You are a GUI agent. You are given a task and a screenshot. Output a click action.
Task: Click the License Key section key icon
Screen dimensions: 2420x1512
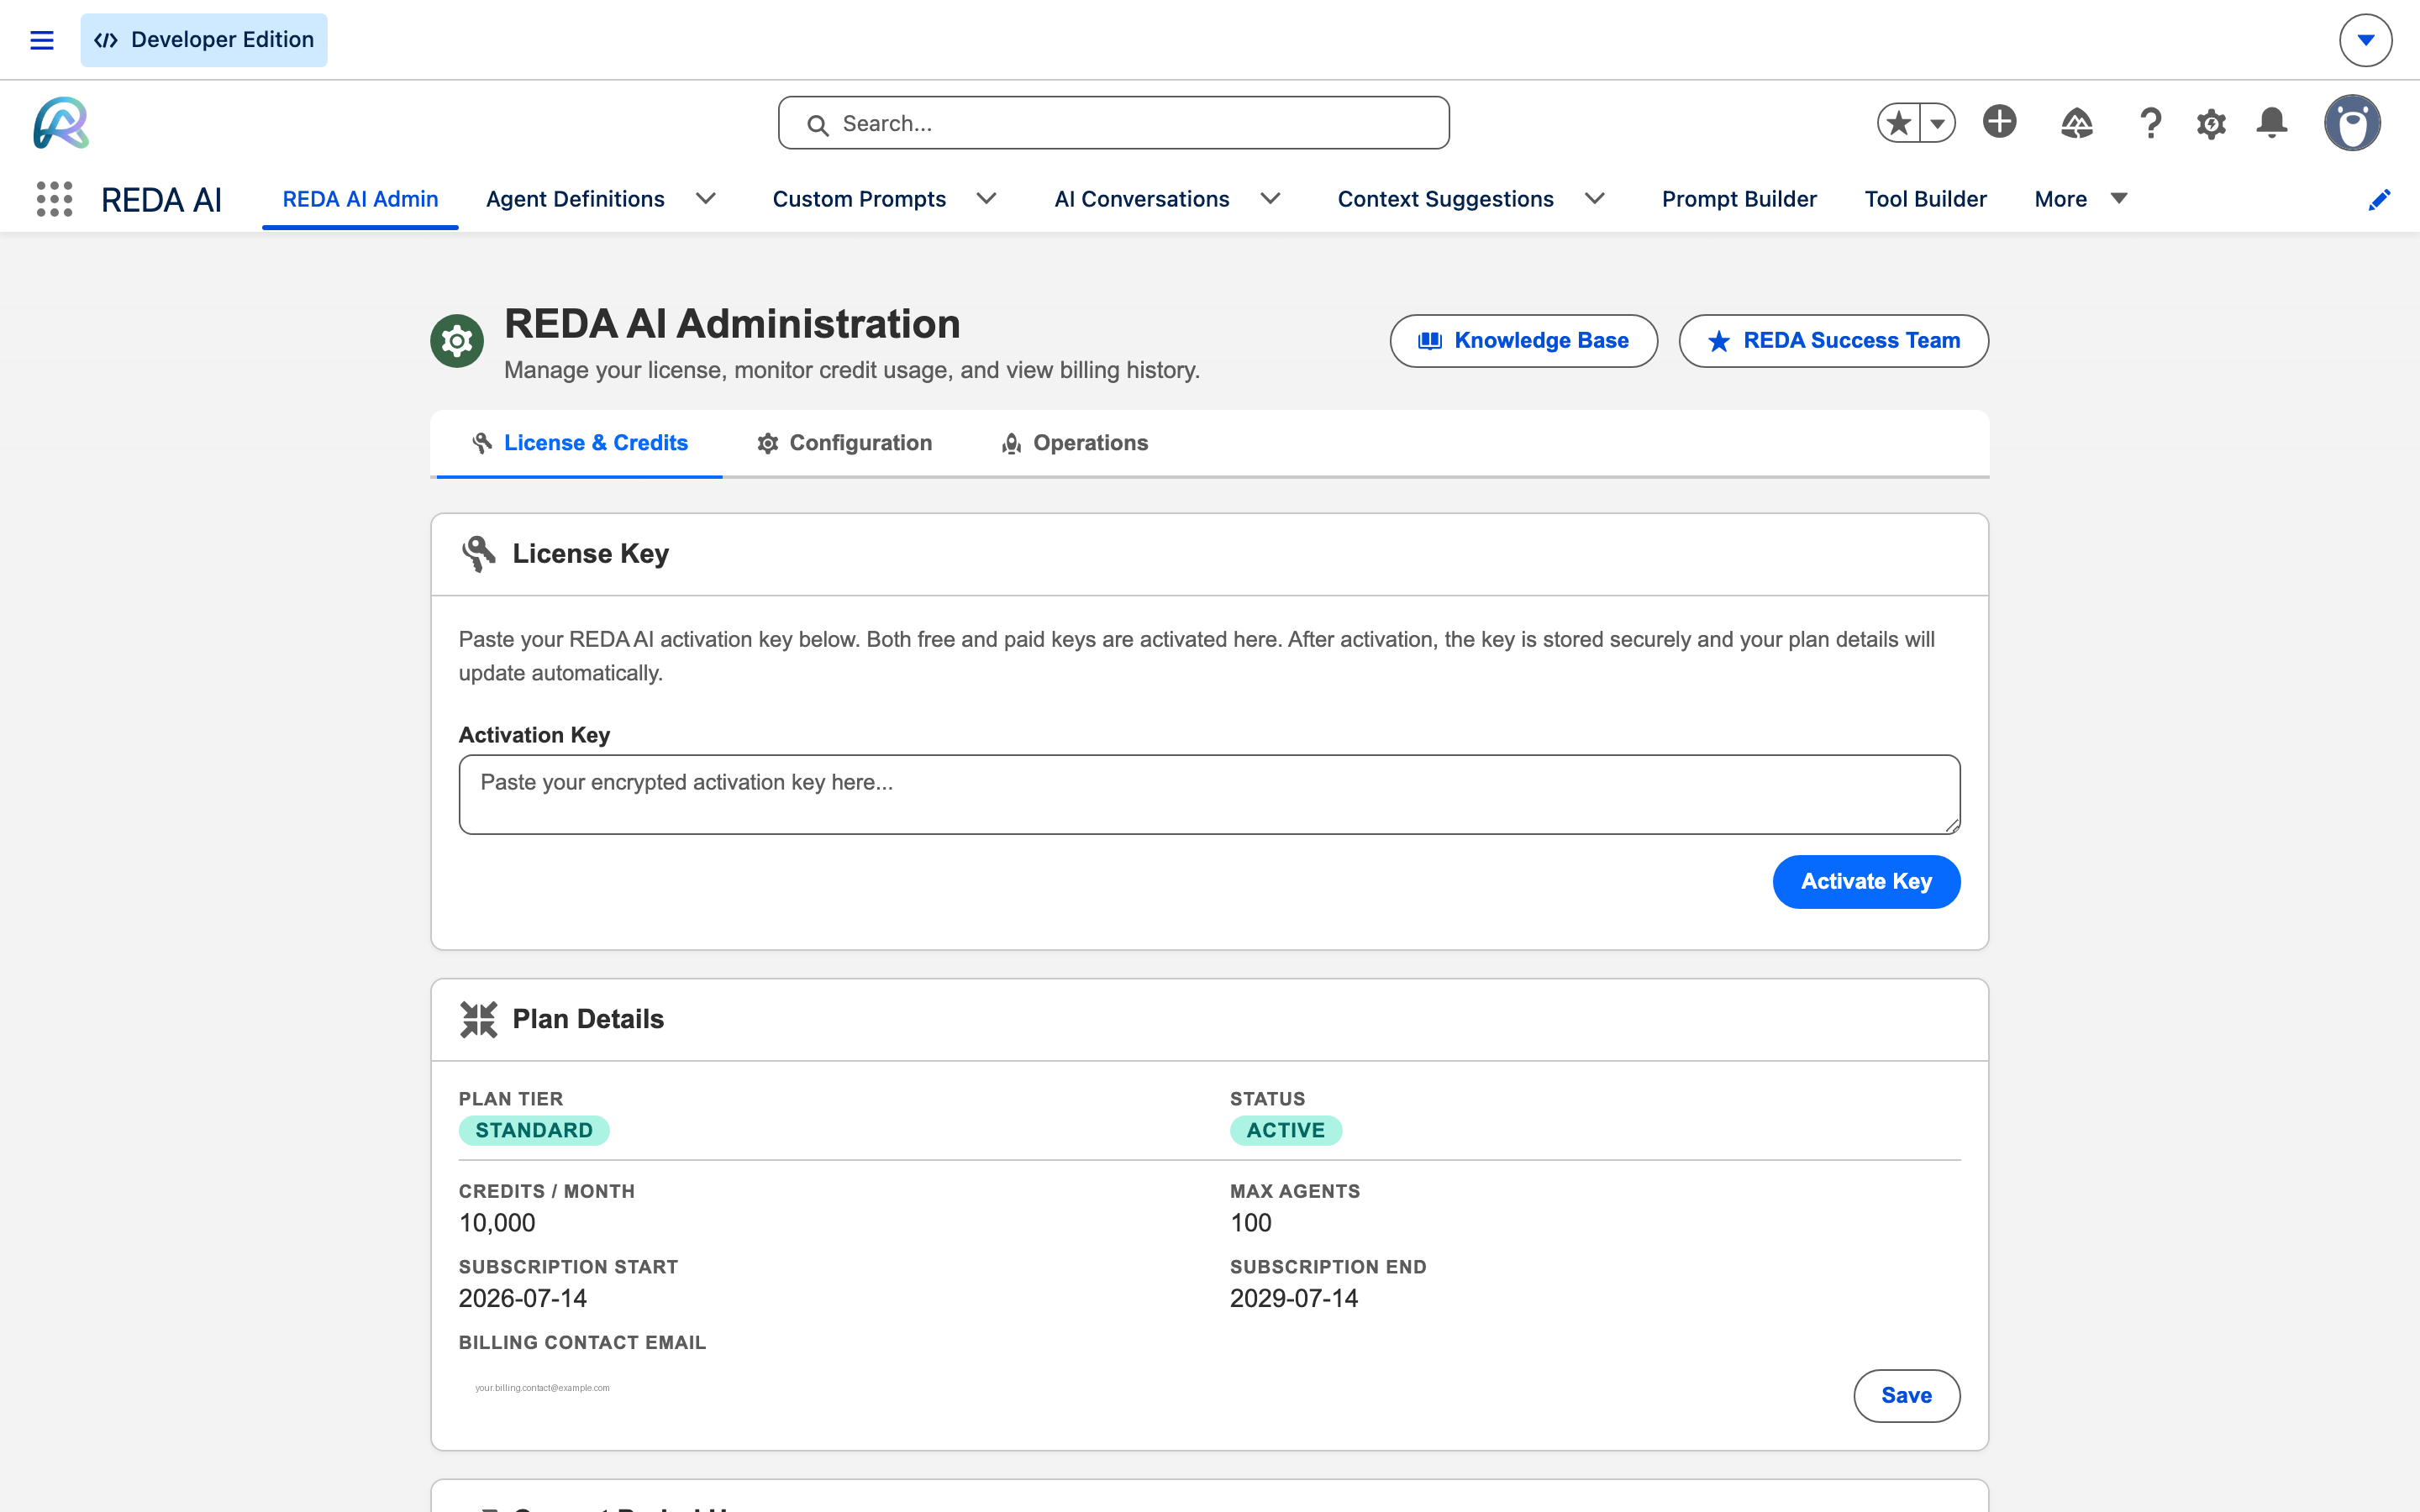tap(479, 554)
